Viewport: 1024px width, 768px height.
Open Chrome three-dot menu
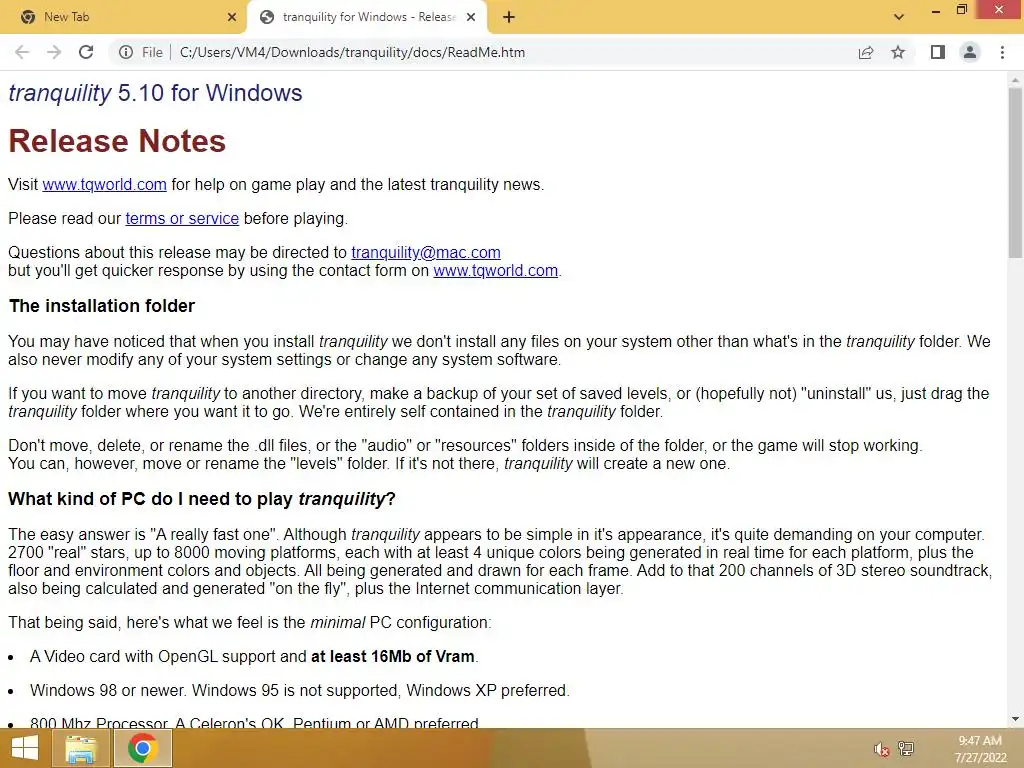pyautogui.click(x=1002, y=52)
